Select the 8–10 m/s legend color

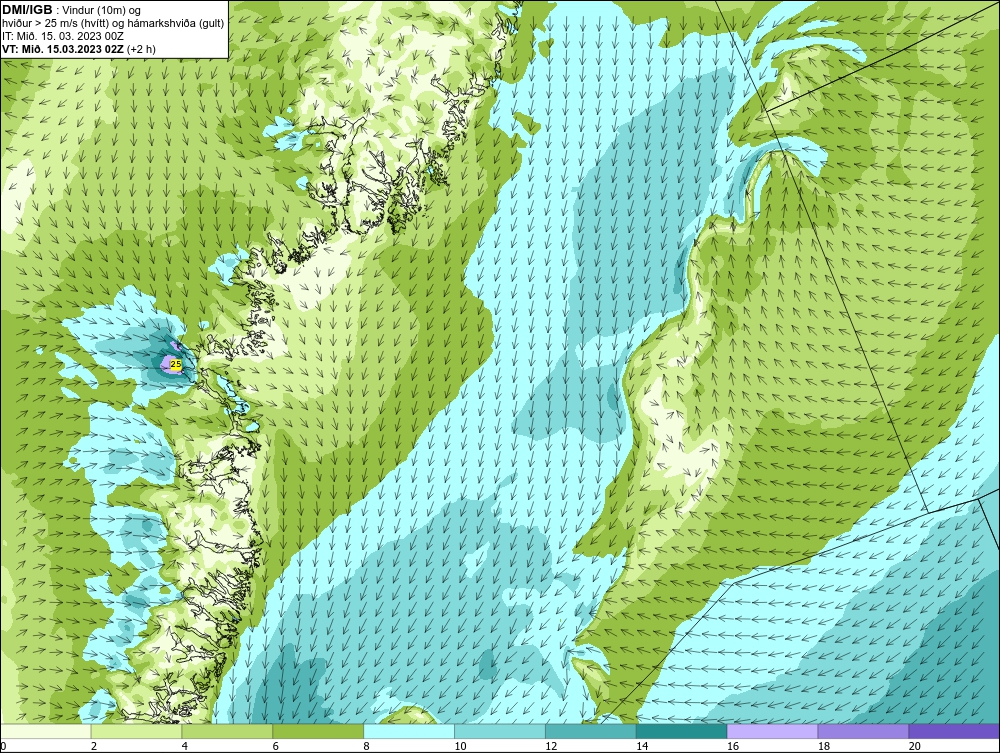(409, 731)
